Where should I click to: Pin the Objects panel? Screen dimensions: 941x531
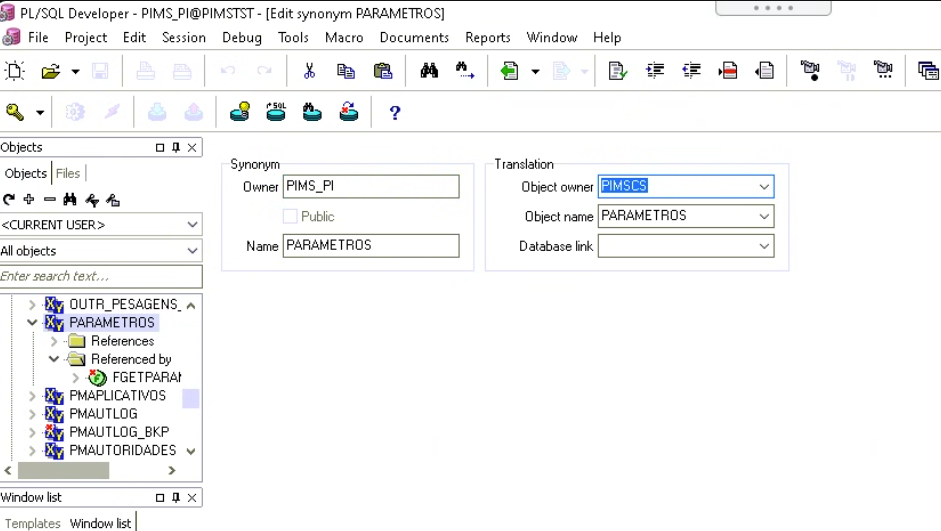[176, 147]
